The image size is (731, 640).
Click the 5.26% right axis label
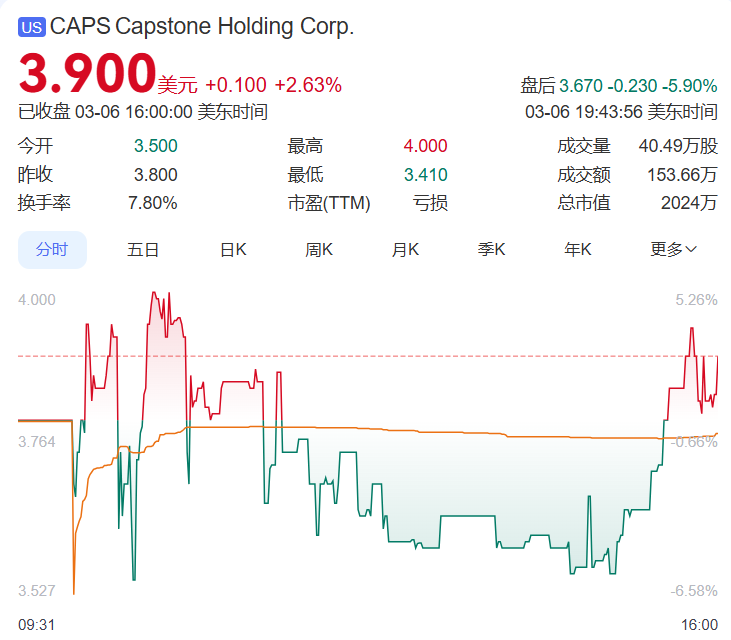tap(697, 300)
